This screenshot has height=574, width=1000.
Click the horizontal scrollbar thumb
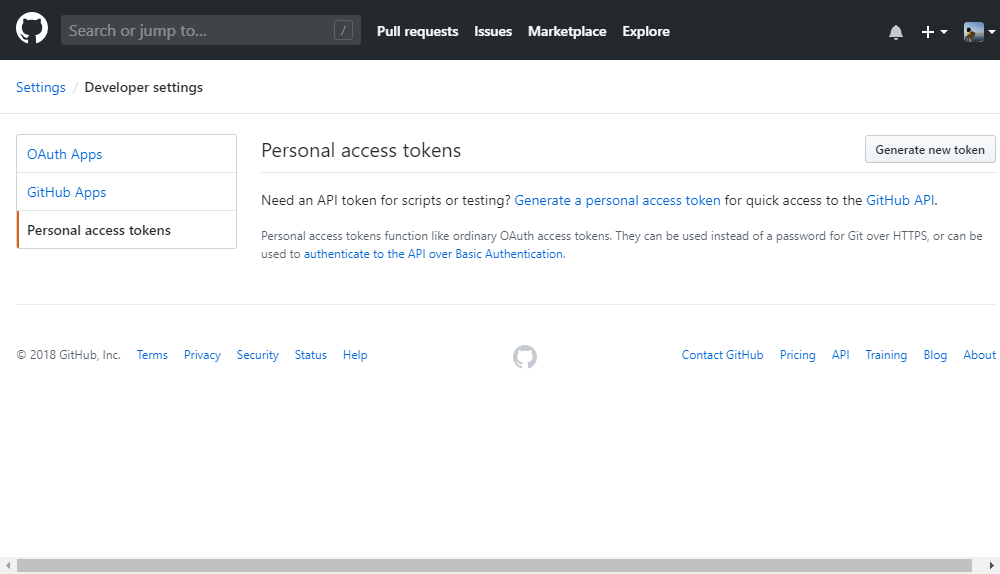click(494, 566)
